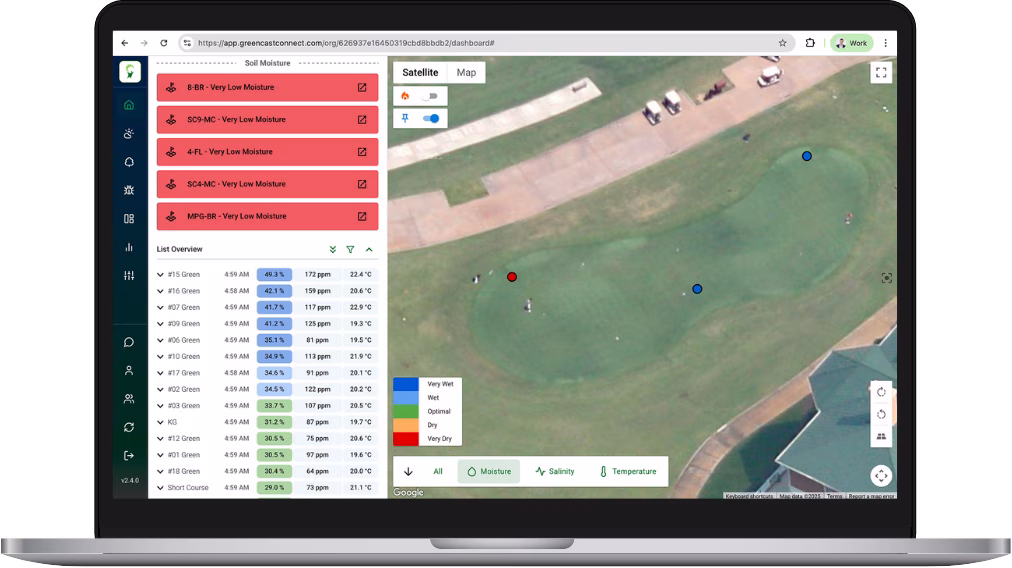Go back in browser
The image size is (1012, 568).
tap(125, 43)
